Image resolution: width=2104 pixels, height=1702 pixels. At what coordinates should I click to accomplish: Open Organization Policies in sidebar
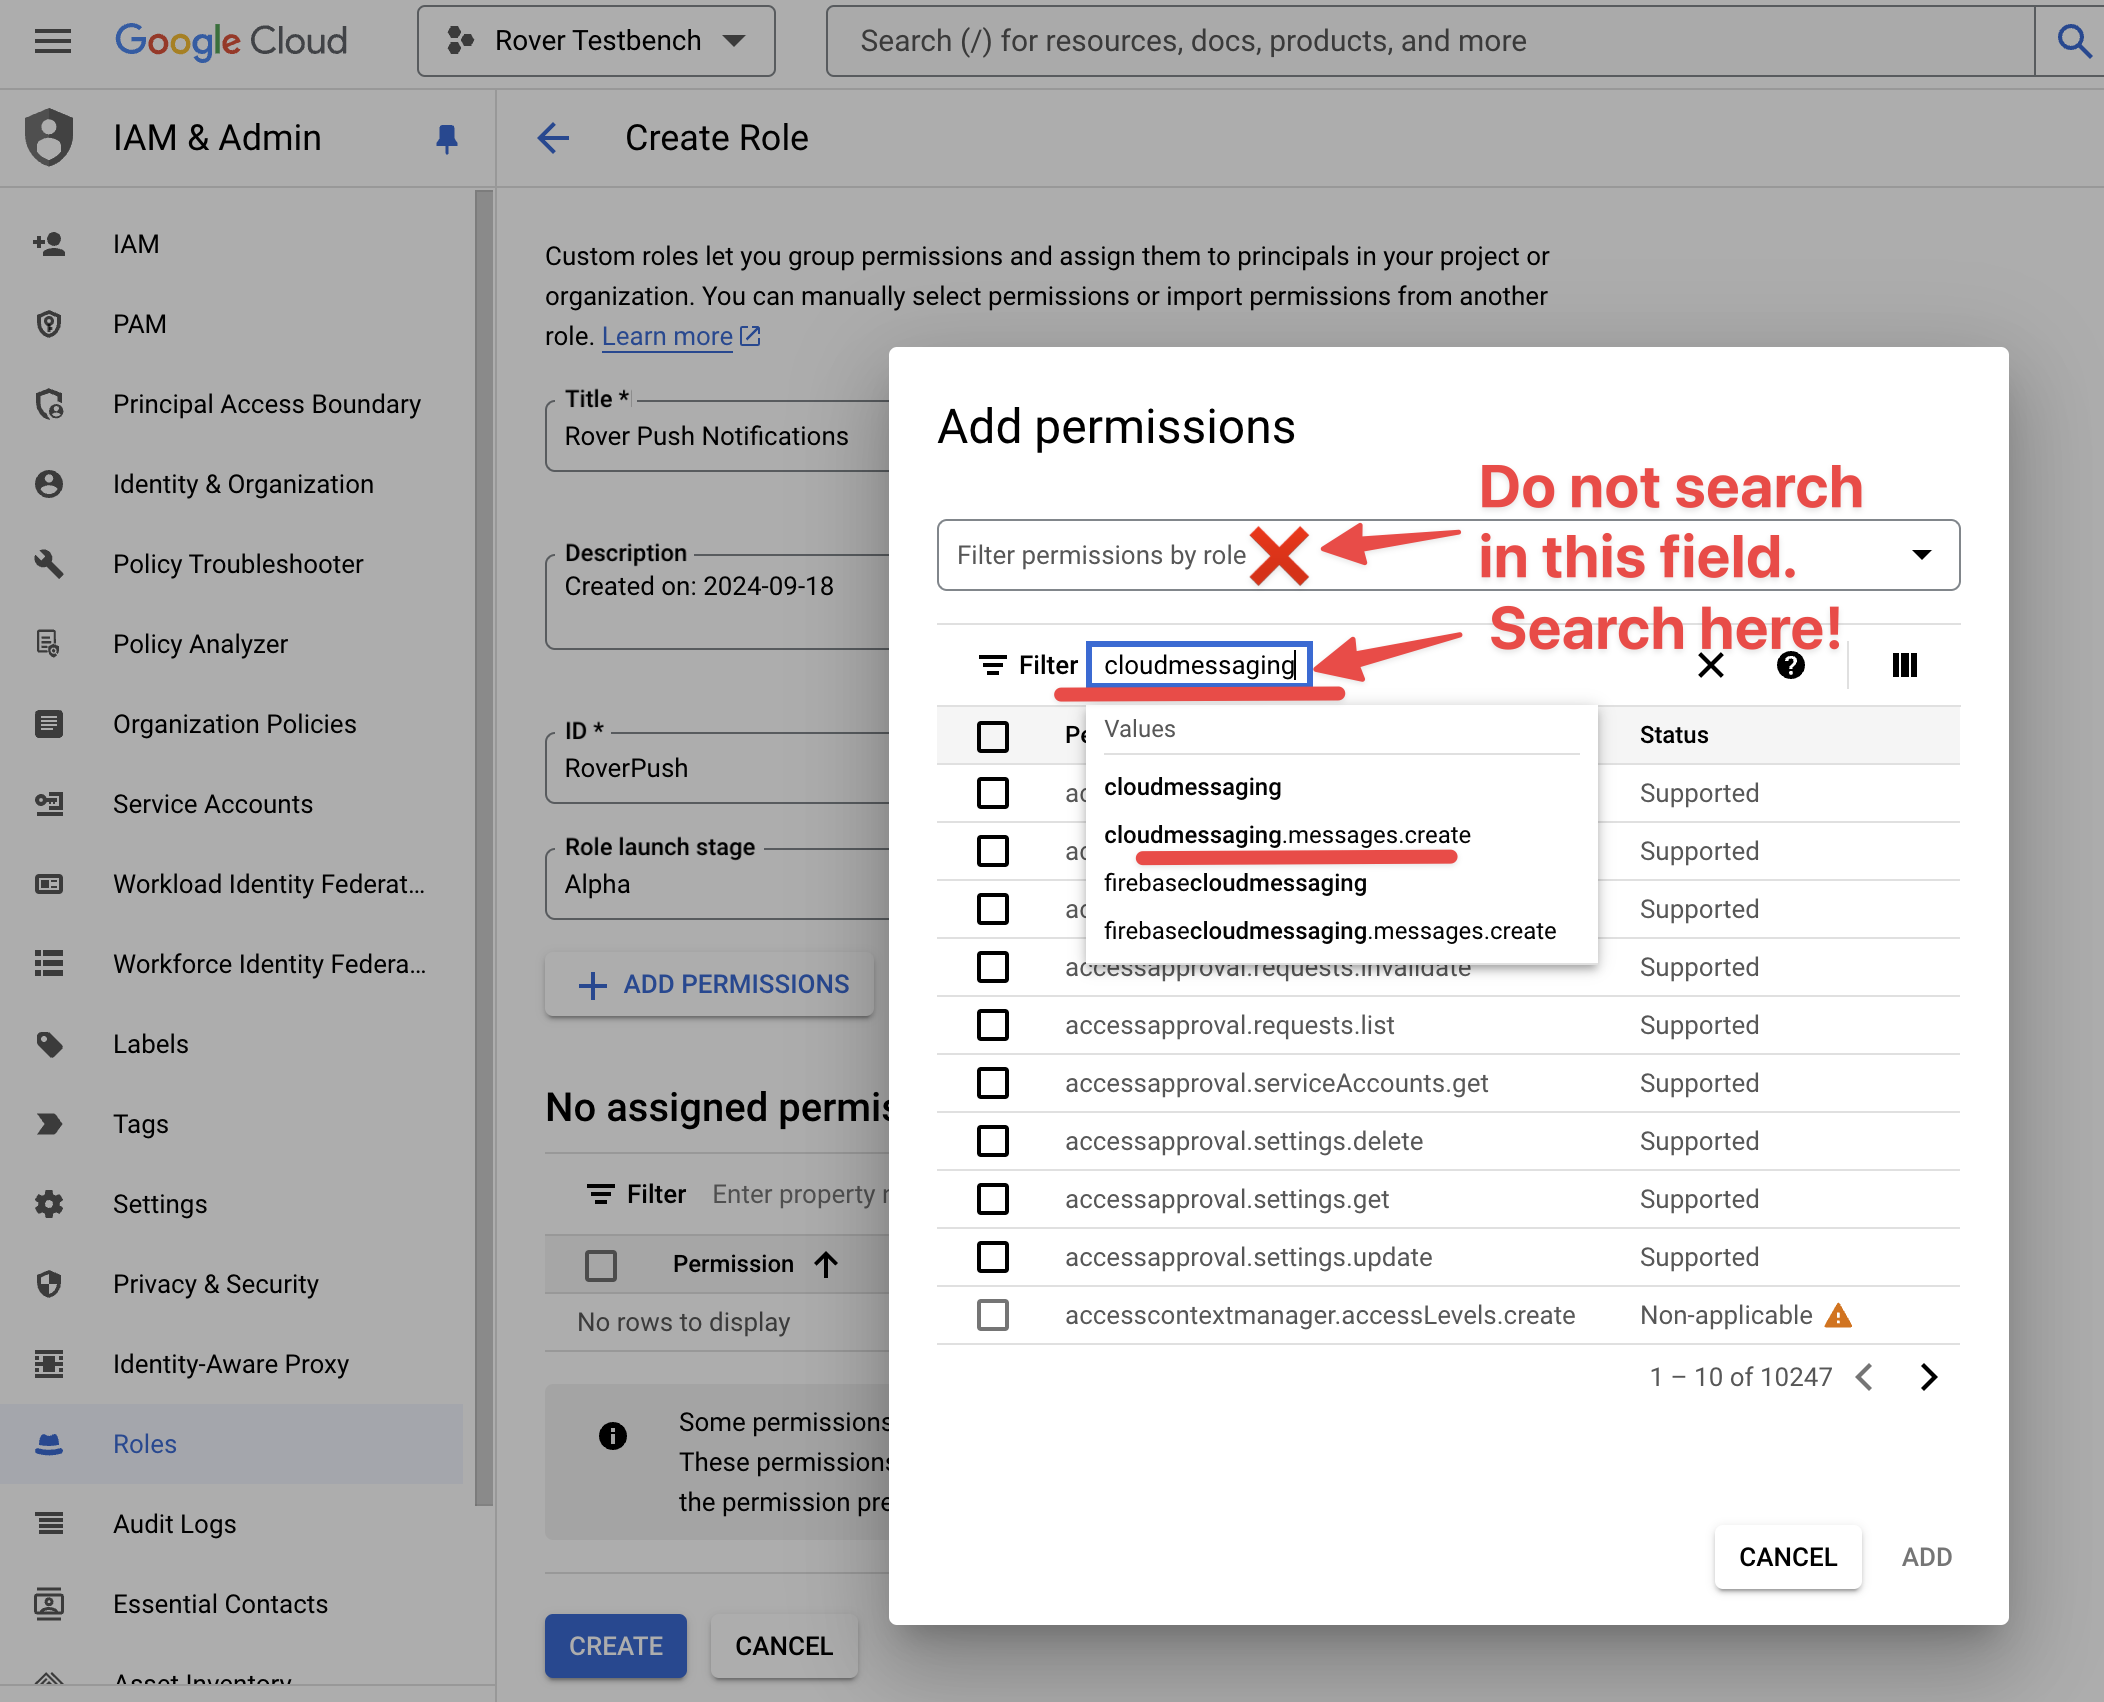(x=234, y=724)
